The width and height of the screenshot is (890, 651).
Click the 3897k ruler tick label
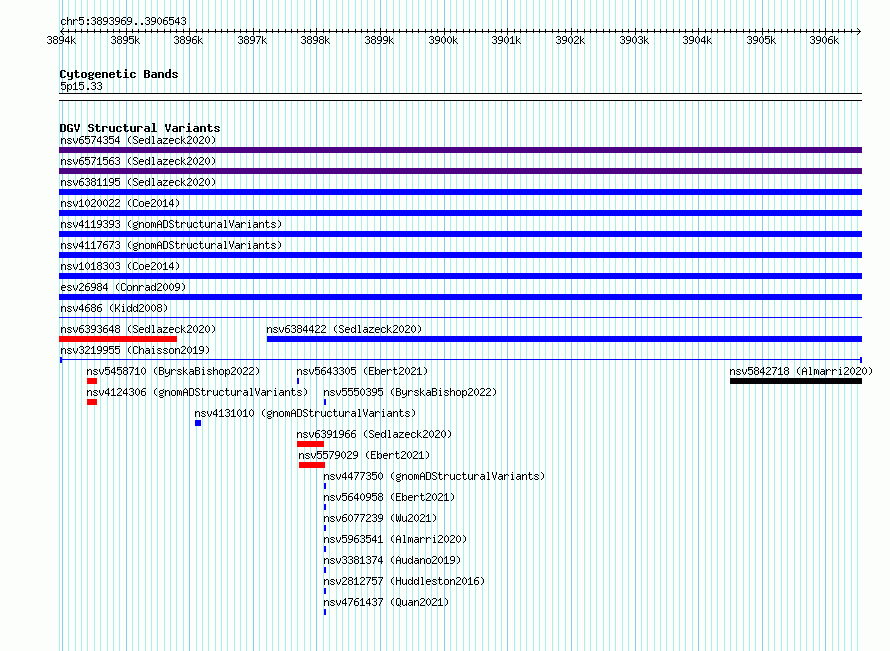pos(252,40)
